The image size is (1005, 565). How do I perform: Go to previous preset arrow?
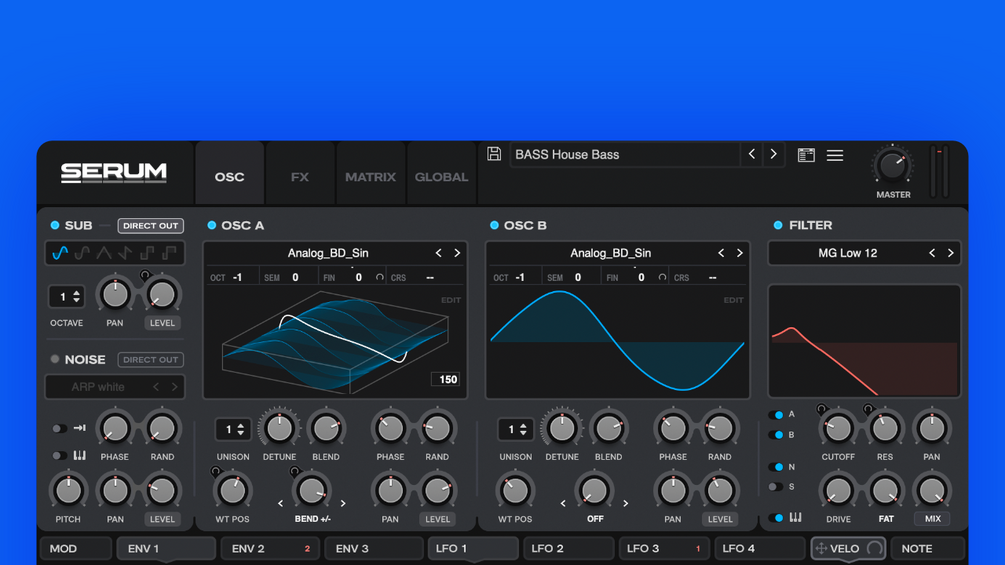[x=752, y=154]
